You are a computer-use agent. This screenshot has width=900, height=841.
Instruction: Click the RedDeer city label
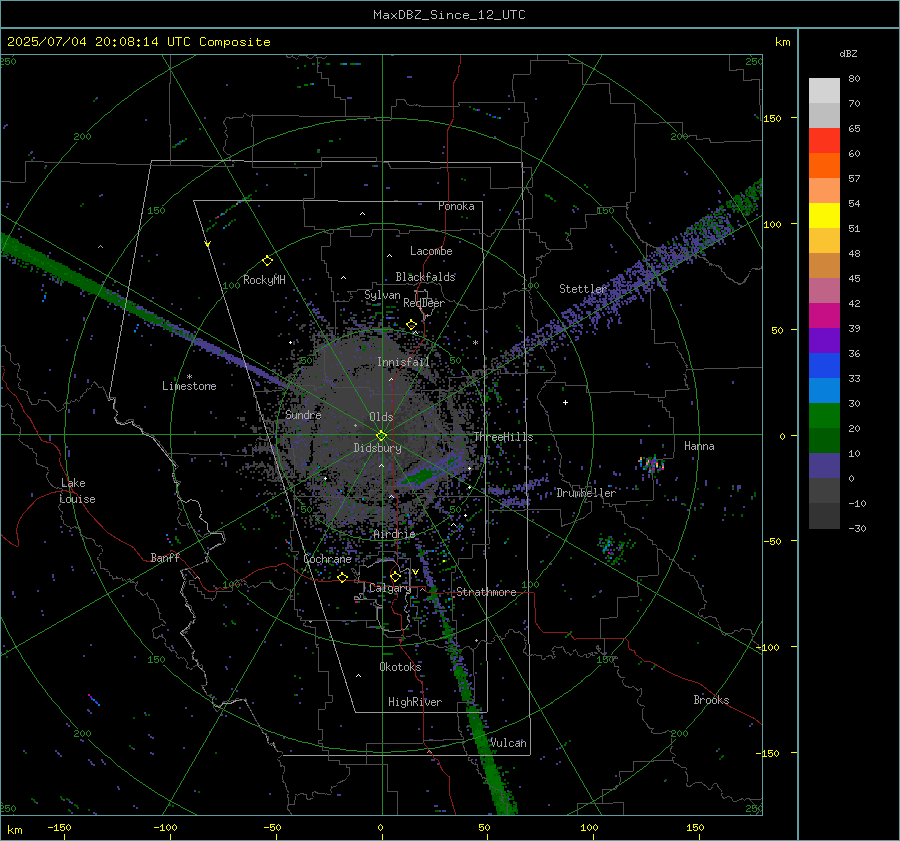click(x=424, y=303)
